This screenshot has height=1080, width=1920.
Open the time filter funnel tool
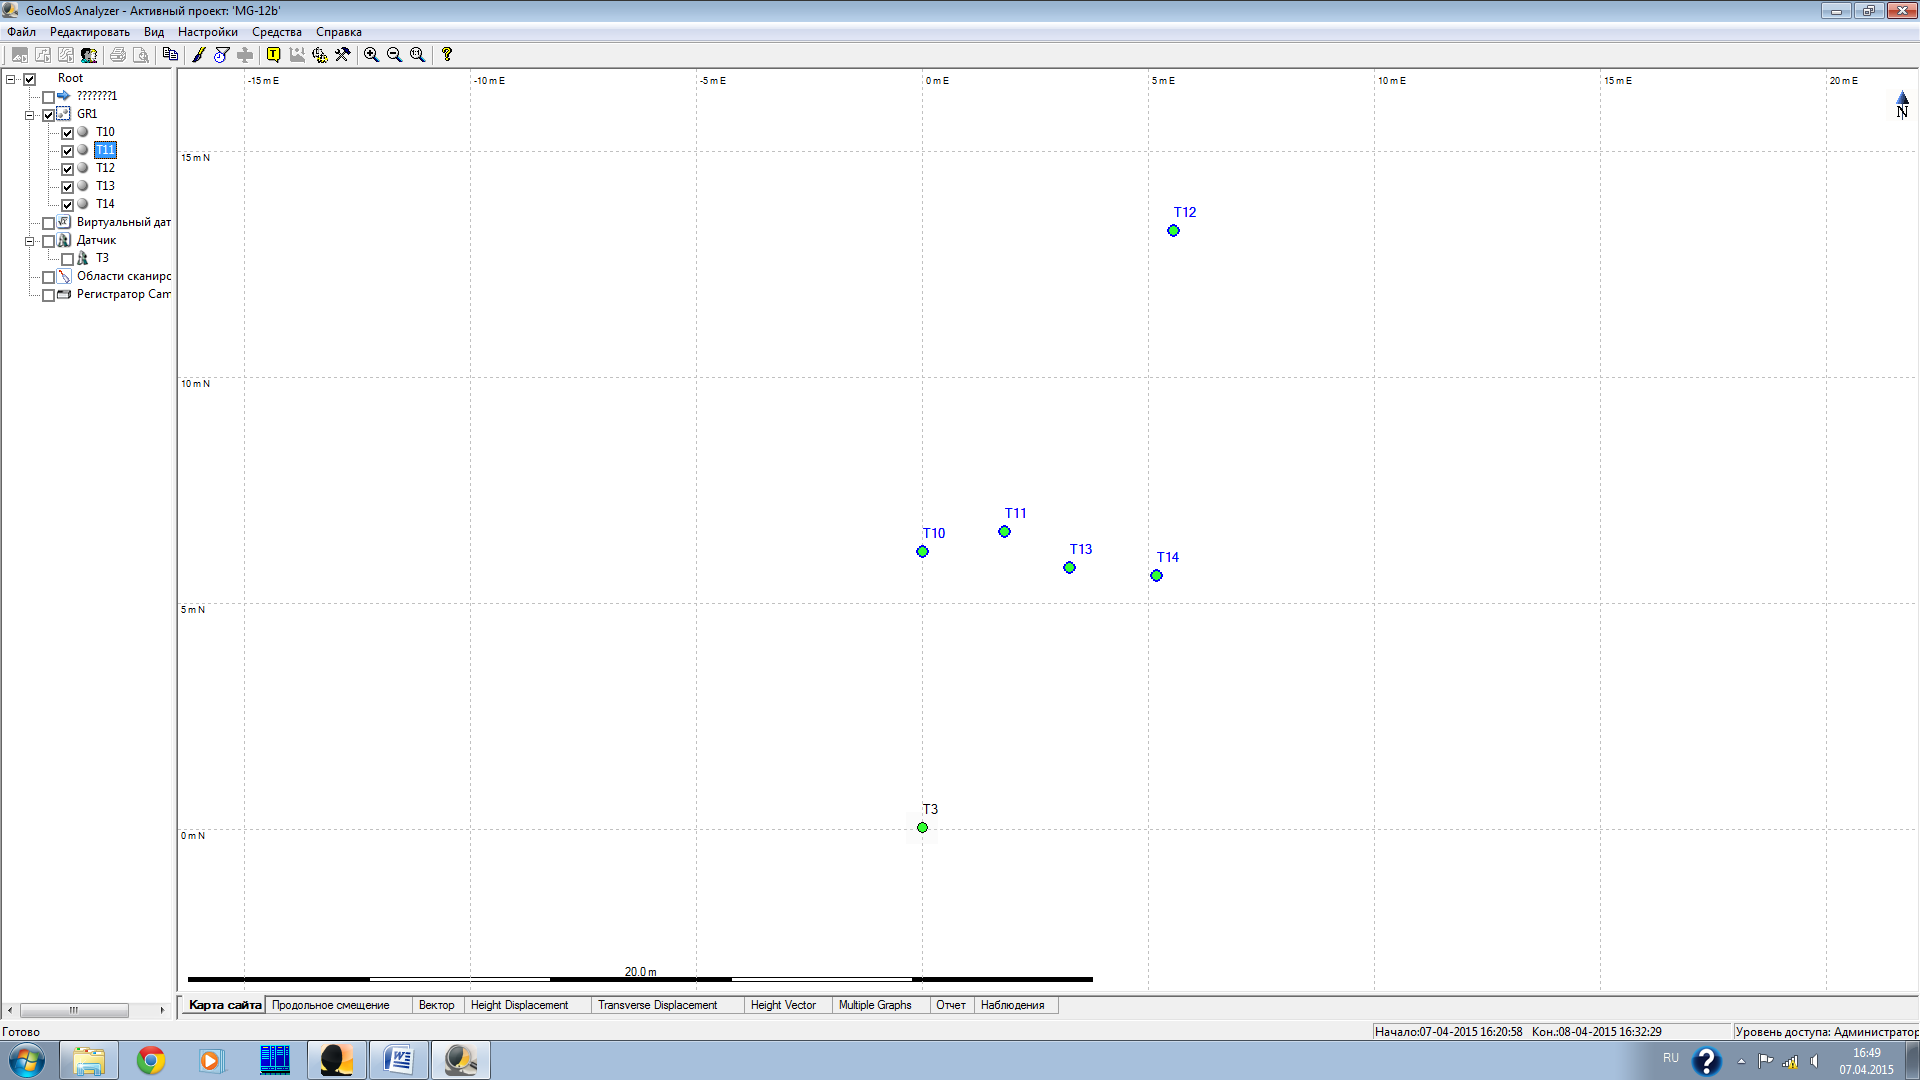pyautogui.click(x=222, y=55)
